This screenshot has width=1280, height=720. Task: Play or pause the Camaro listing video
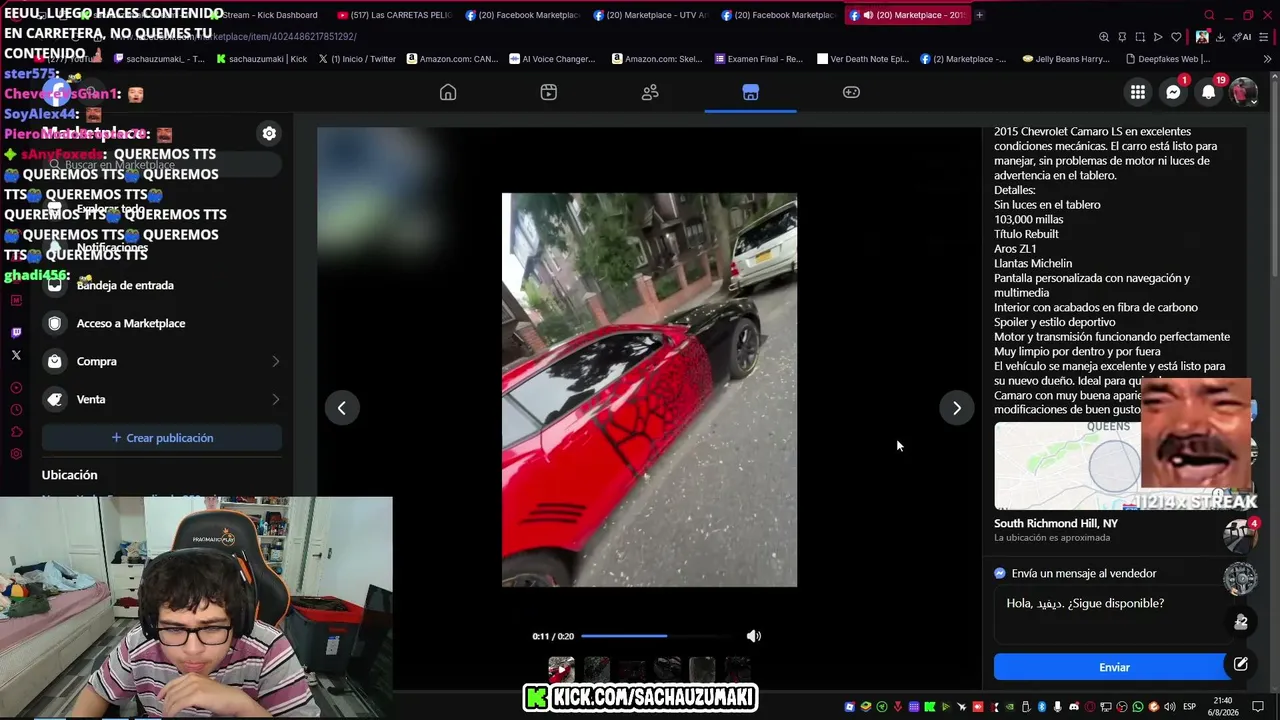[x=649, y=390]
